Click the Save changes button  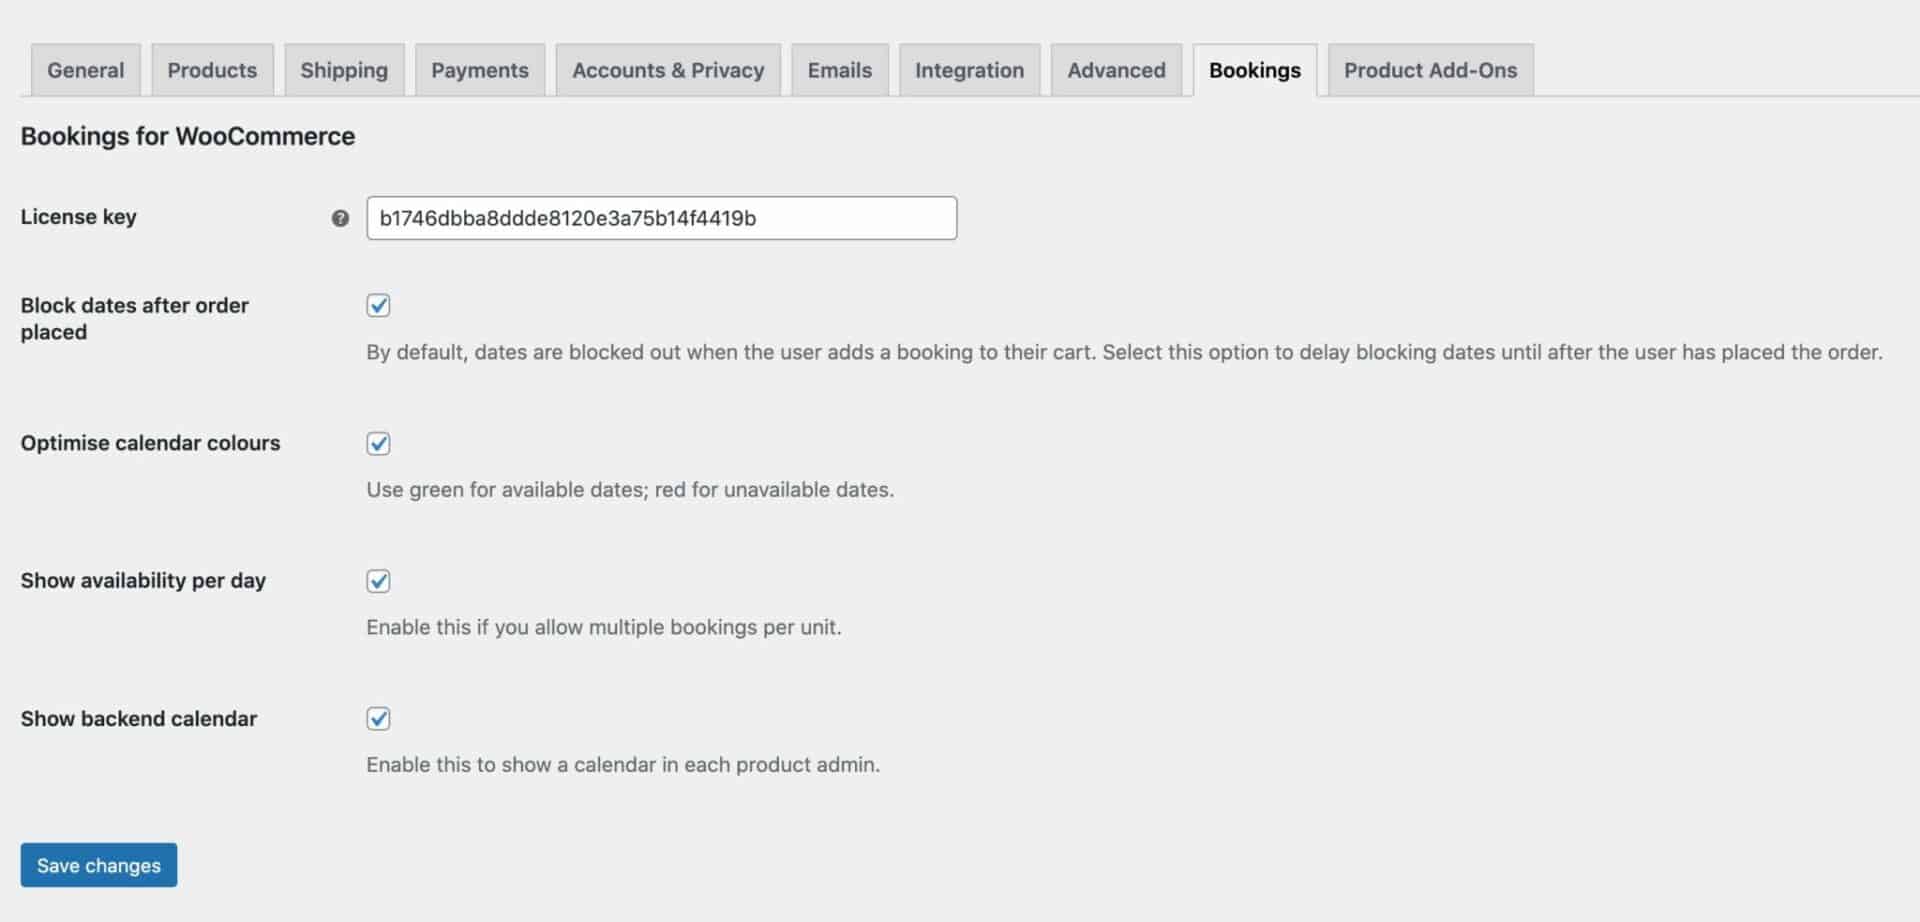pos(99,865)
